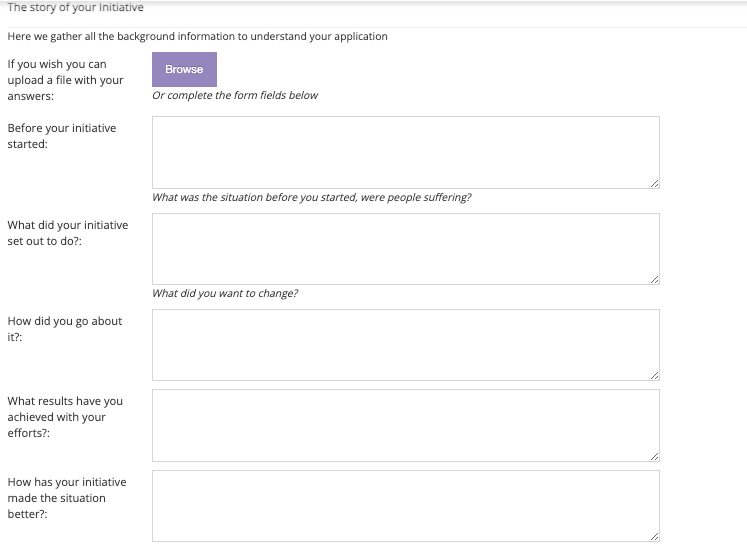Focus the 'Before your initiative started' text area

406,153
